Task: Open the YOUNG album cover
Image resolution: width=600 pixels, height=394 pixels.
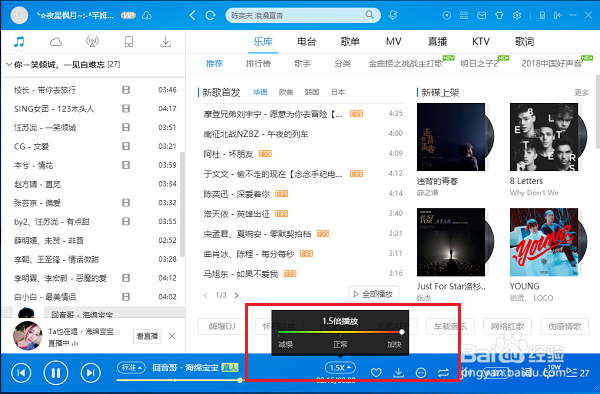Action: point(544,242)
